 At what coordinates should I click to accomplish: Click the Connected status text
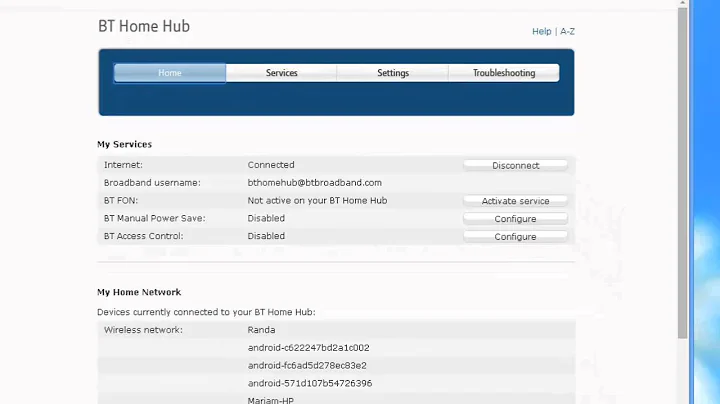click(271, 165)
